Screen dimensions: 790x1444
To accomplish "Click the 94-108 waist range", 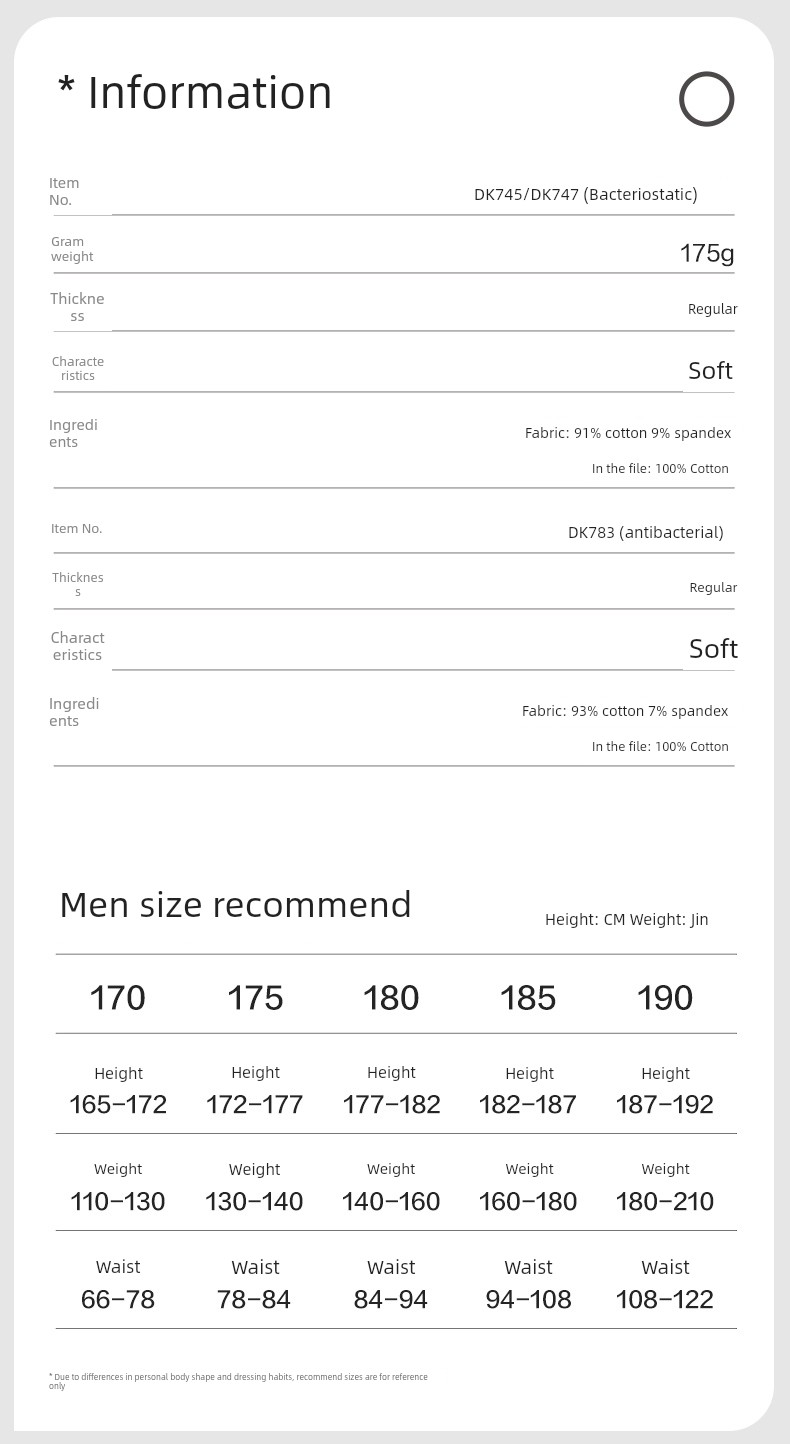I will (528, 1299).
